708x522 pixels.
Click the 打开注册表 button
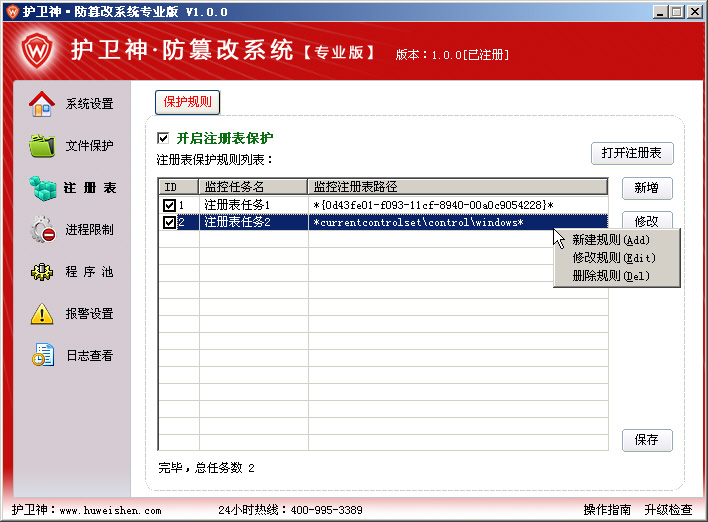632,153
